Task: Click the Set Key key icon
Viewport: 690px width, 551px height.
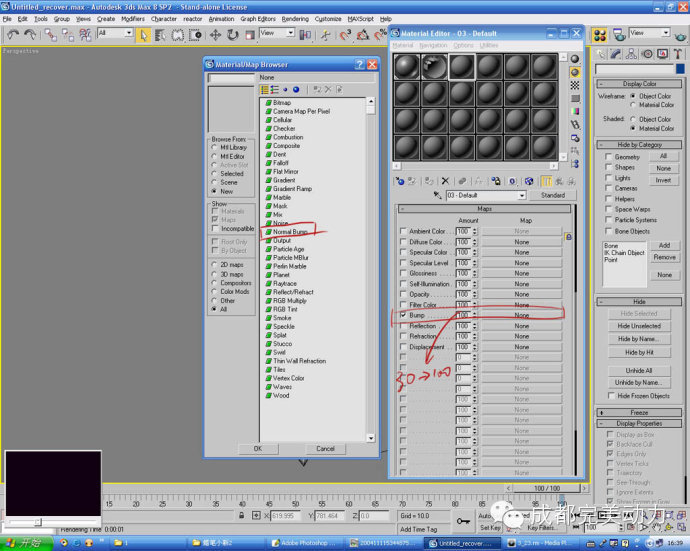Action: pyautogui.click(x=463, y=521)
